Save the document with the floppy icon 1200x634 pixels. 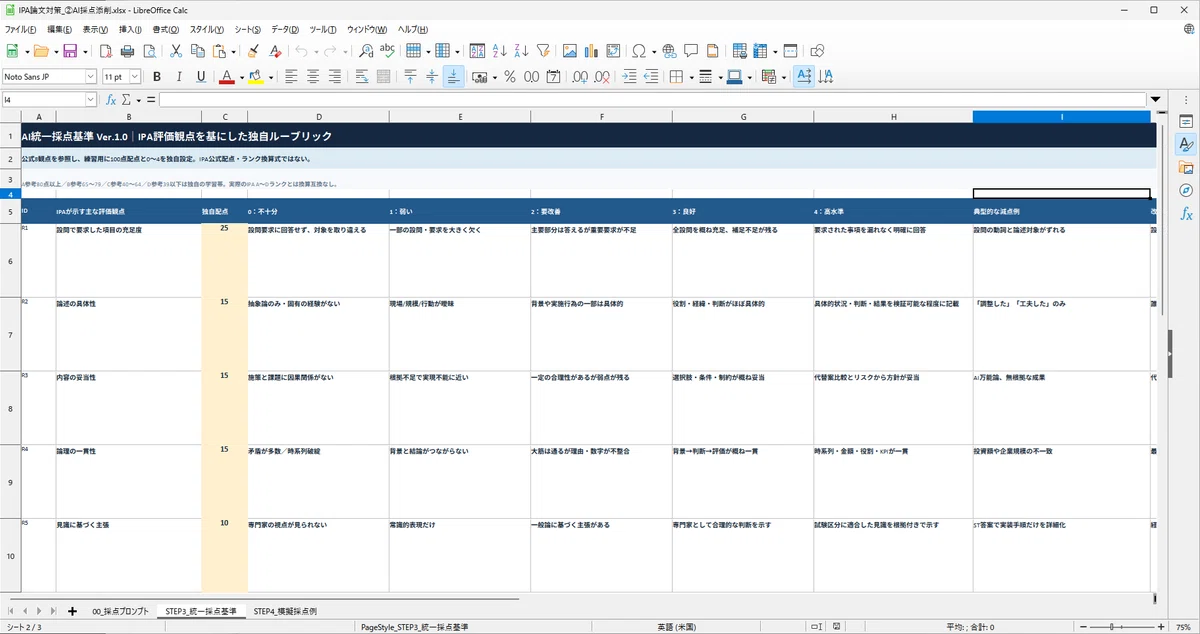point(70,51)
